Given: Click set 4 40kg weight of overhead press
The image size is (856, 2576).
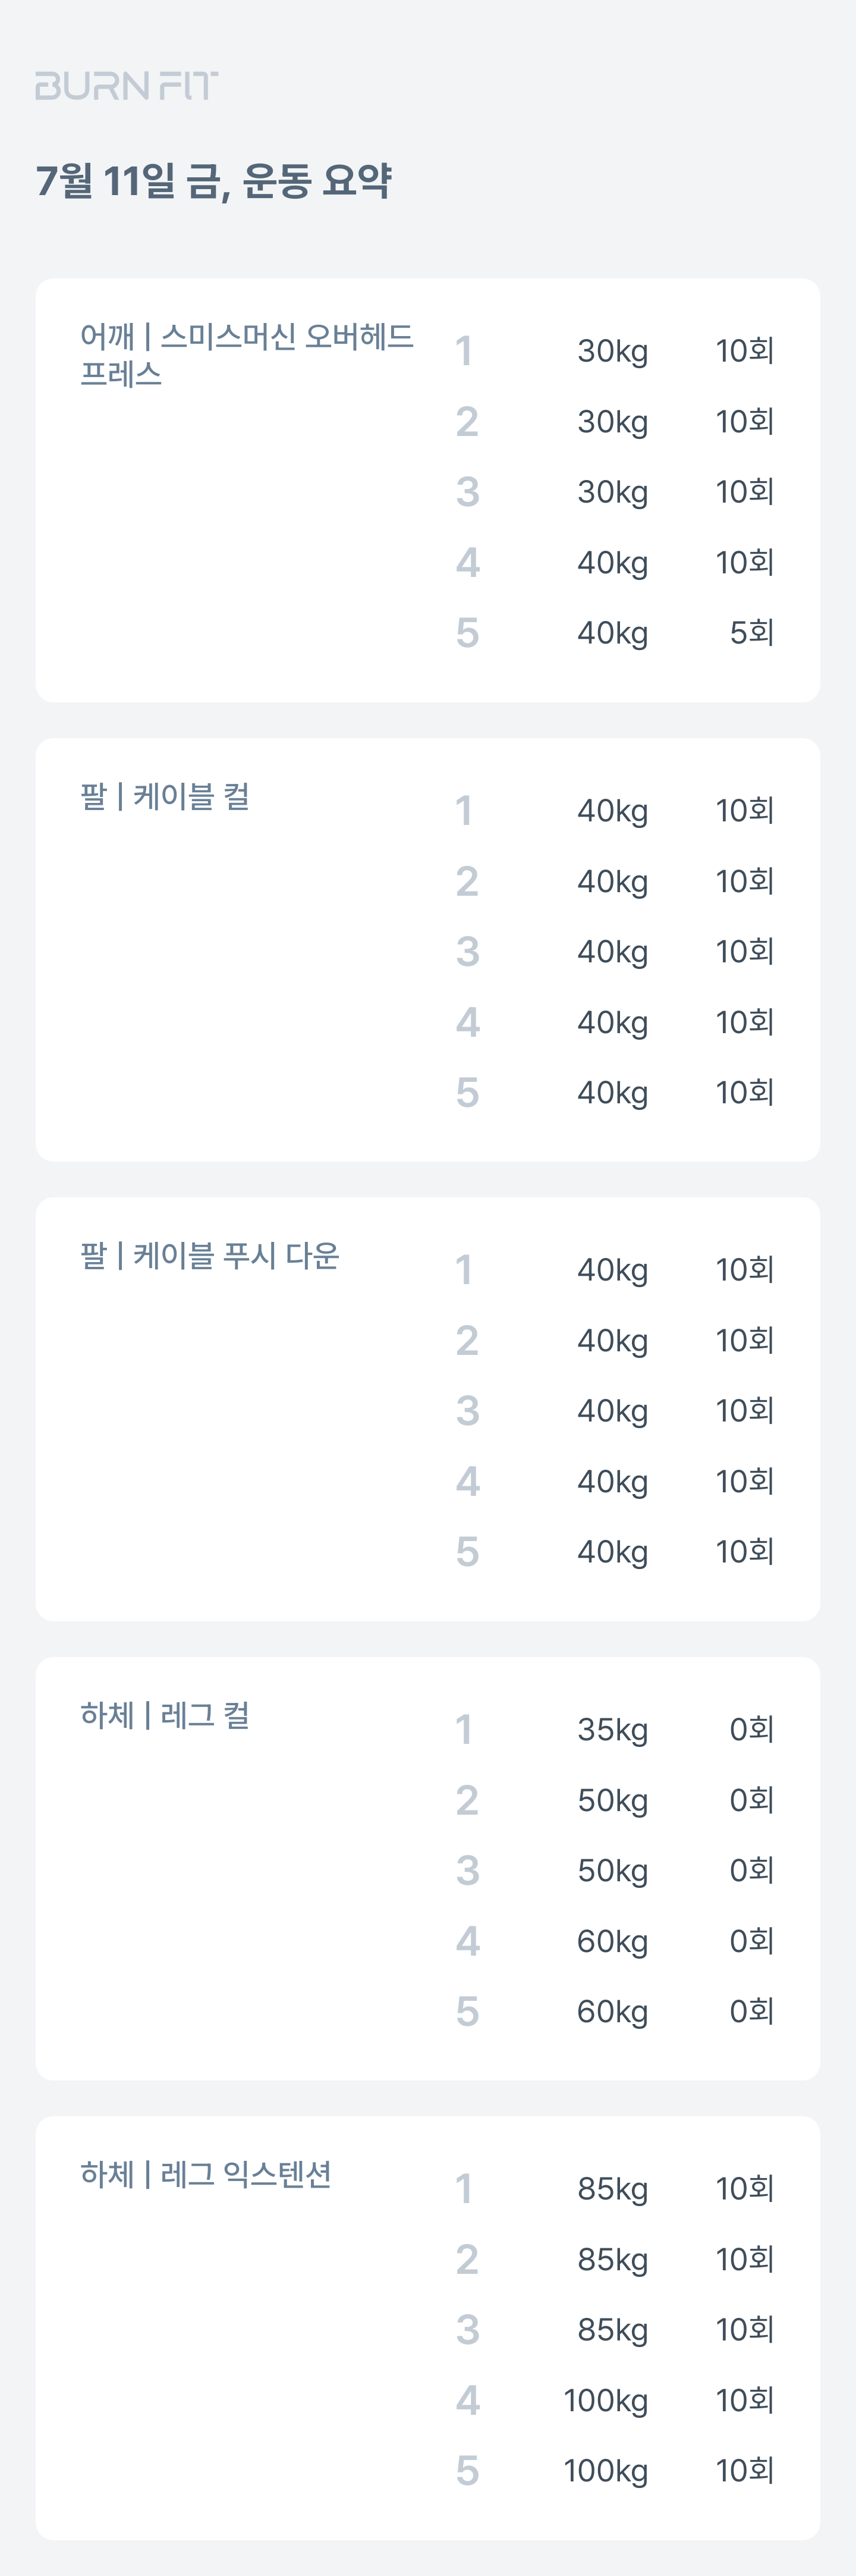Looking at the screenshot, I should coord(612,562).
